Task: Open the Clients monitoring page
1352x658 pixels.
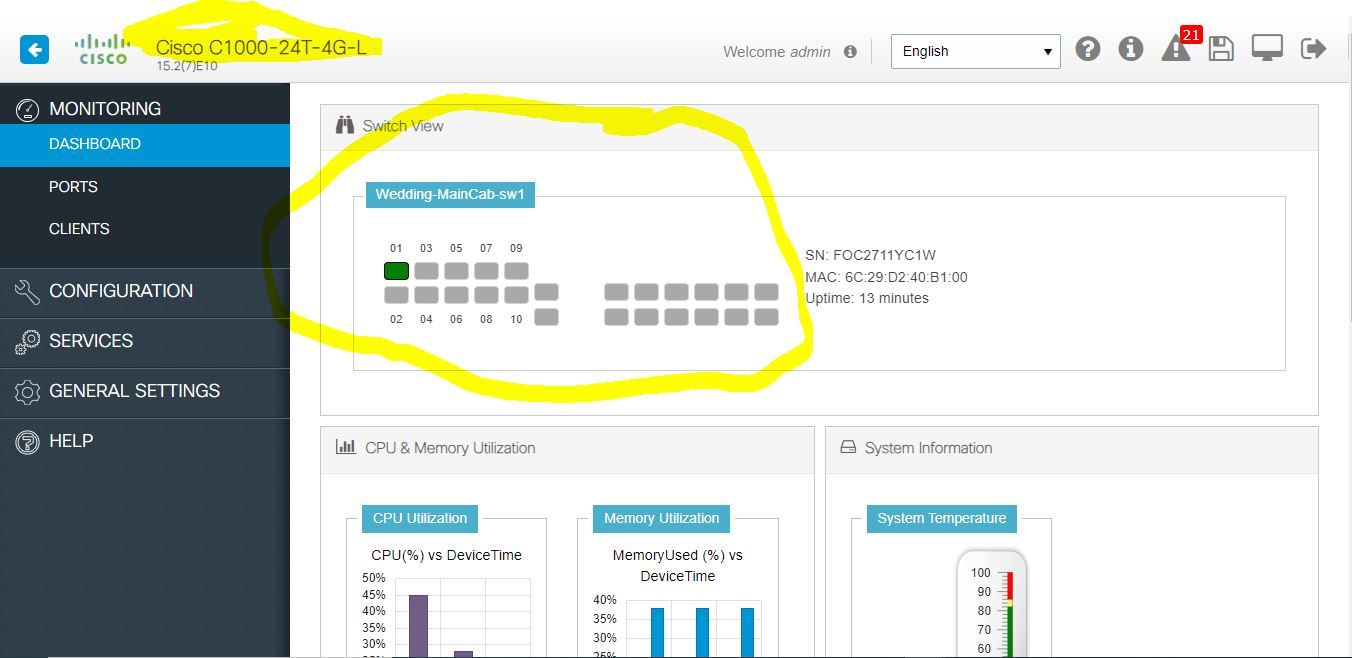Action: (x=79, y=229)
